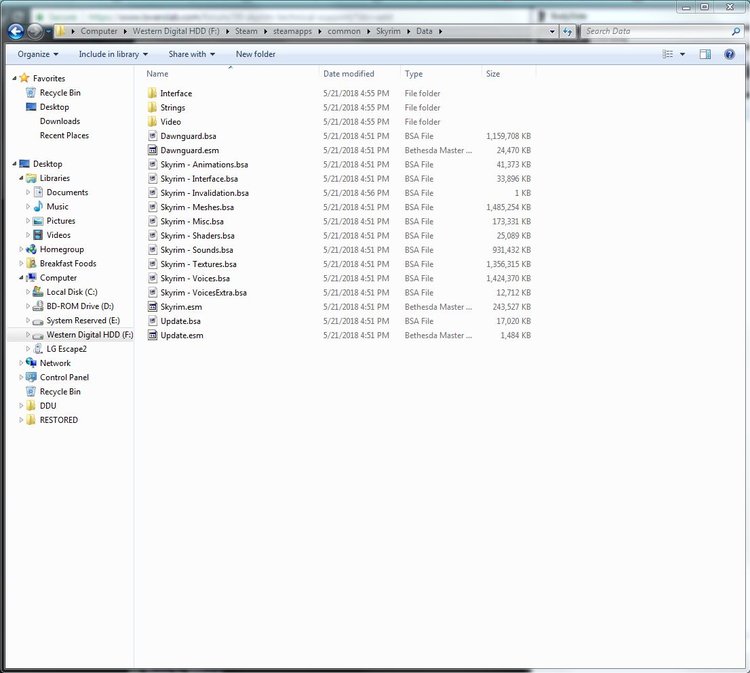The image size is (750, 673).
Task: Change your view icon button
Action: click(668, 54)
